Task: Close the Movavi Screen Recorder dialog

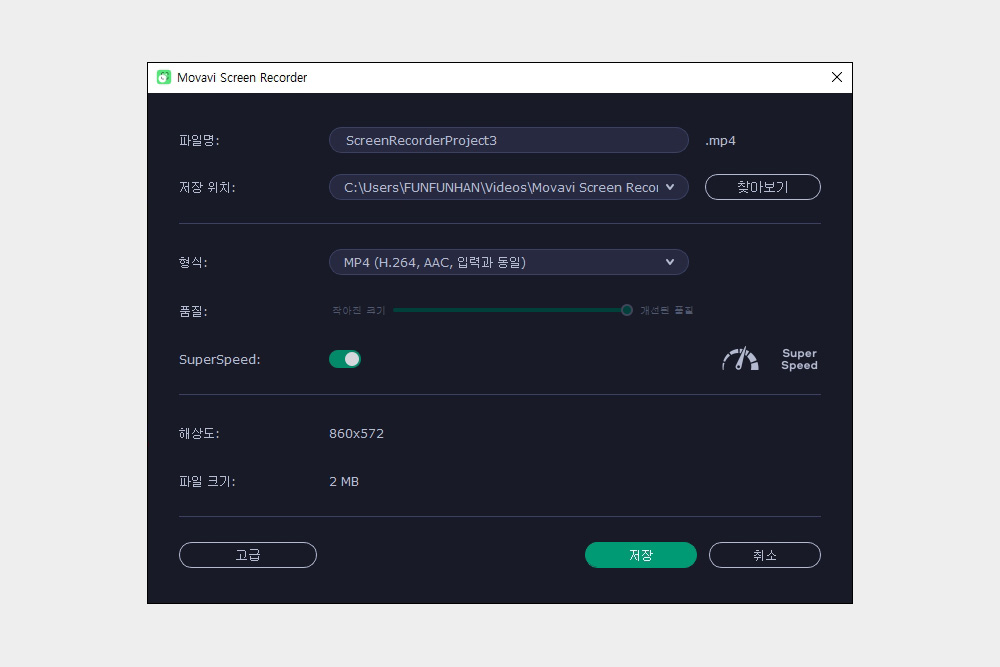Action: [x=837, y=77]
